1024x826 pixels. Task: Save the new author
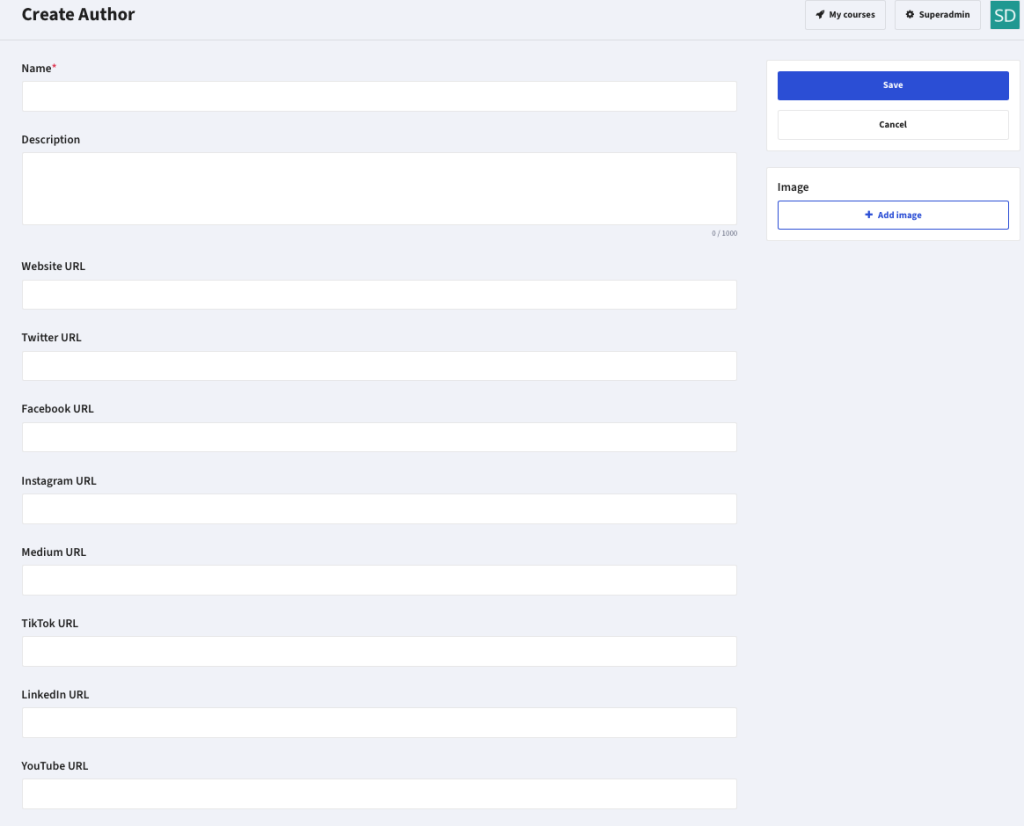click(x=893, y=86)
